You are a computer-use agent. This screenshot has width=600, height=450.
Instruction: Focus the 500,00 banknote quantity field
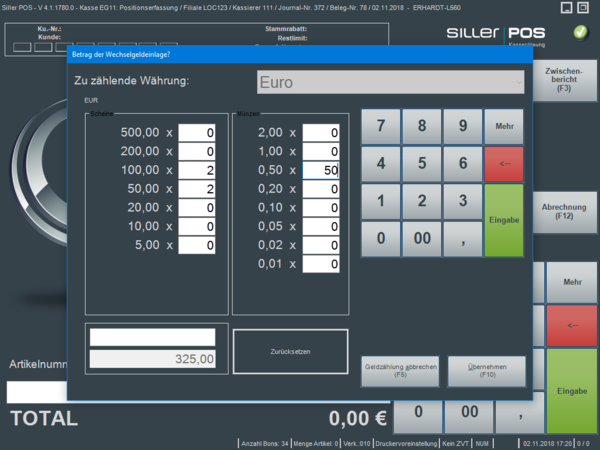tap(196, 132)
